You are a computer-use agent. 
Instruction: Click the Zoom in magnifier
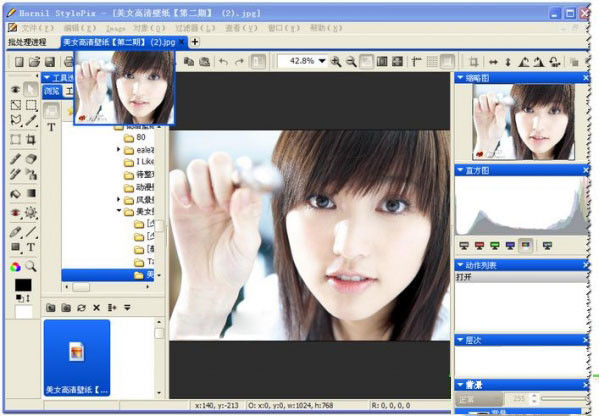pyautogui.click(x=336, y=61)
